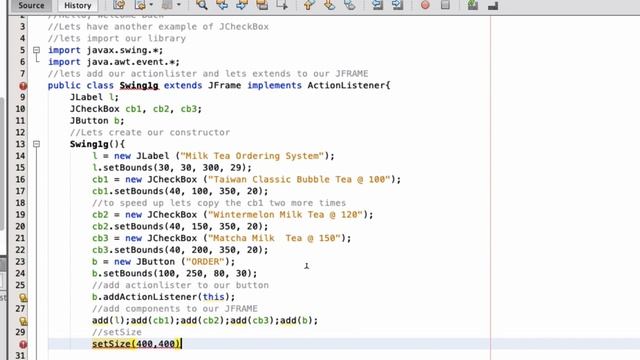Start macro recording red circle icon

click(425, 5)
